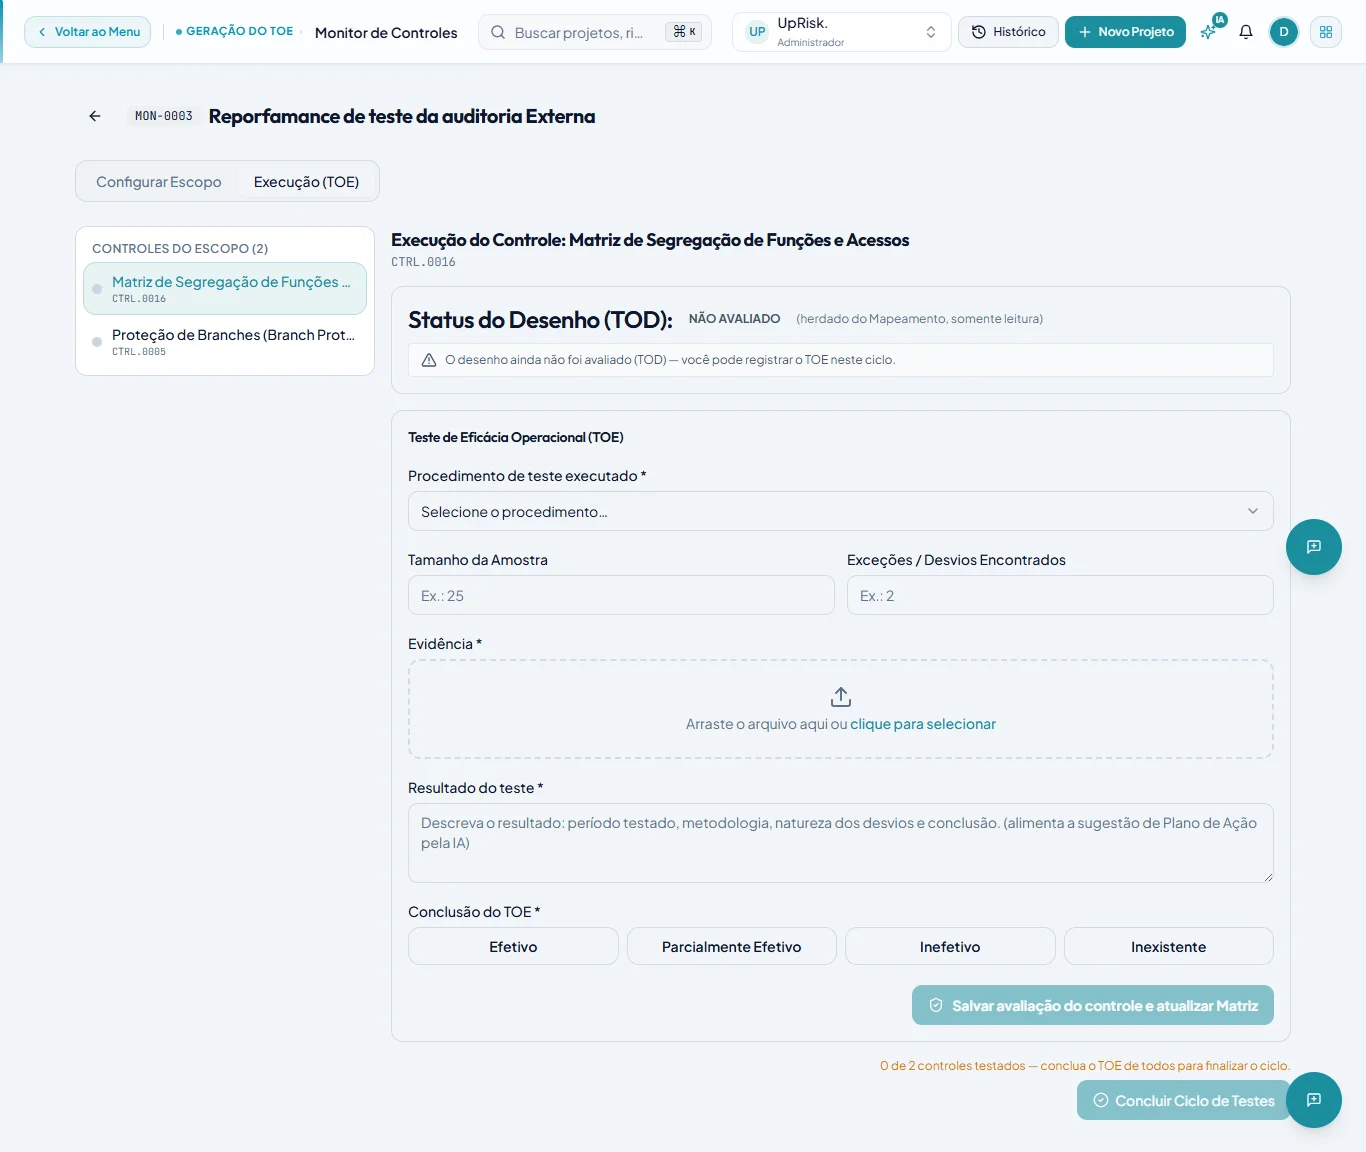Screen dimensions: 1366x1152
Task: Open the user avatar D menu
Action: [1284, 32]
